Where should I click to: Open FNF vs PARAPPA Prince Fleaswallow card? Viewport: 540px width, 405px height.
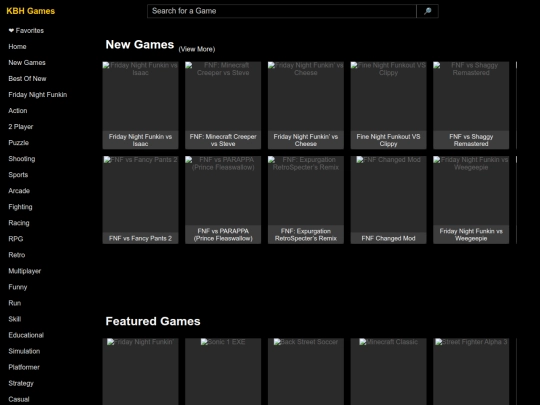223,200
